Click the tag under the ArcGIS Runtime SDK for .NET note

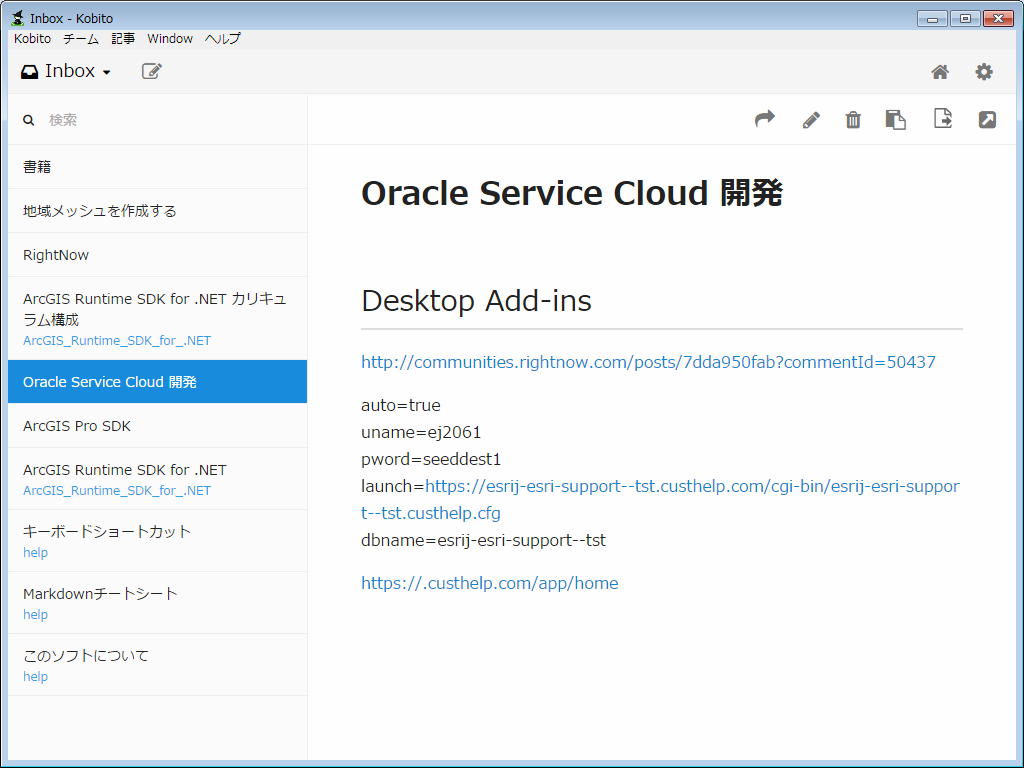click(x=117, y=490)
